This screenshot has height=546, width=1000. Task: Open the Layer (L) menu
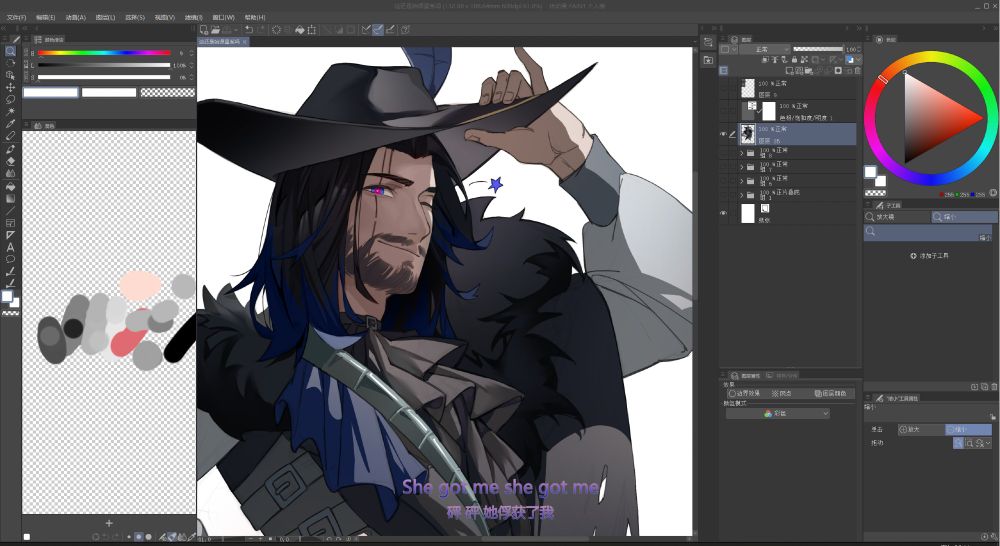[105, 17]
